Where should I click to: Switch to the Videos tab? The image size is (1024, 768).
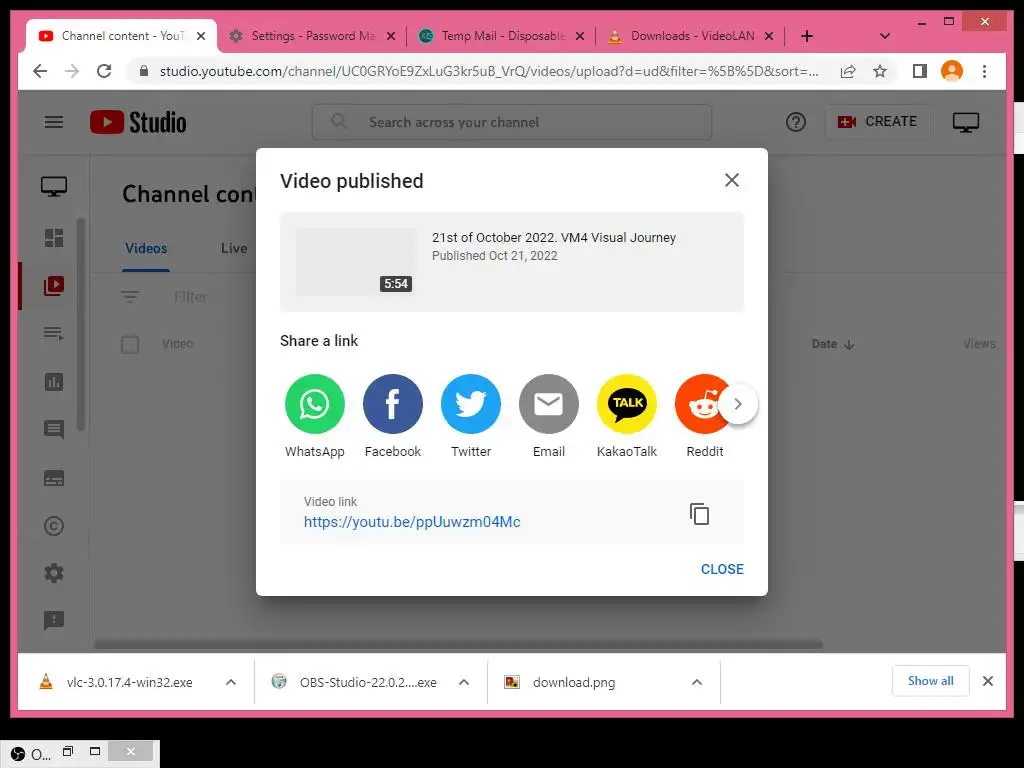coord(146,249)
